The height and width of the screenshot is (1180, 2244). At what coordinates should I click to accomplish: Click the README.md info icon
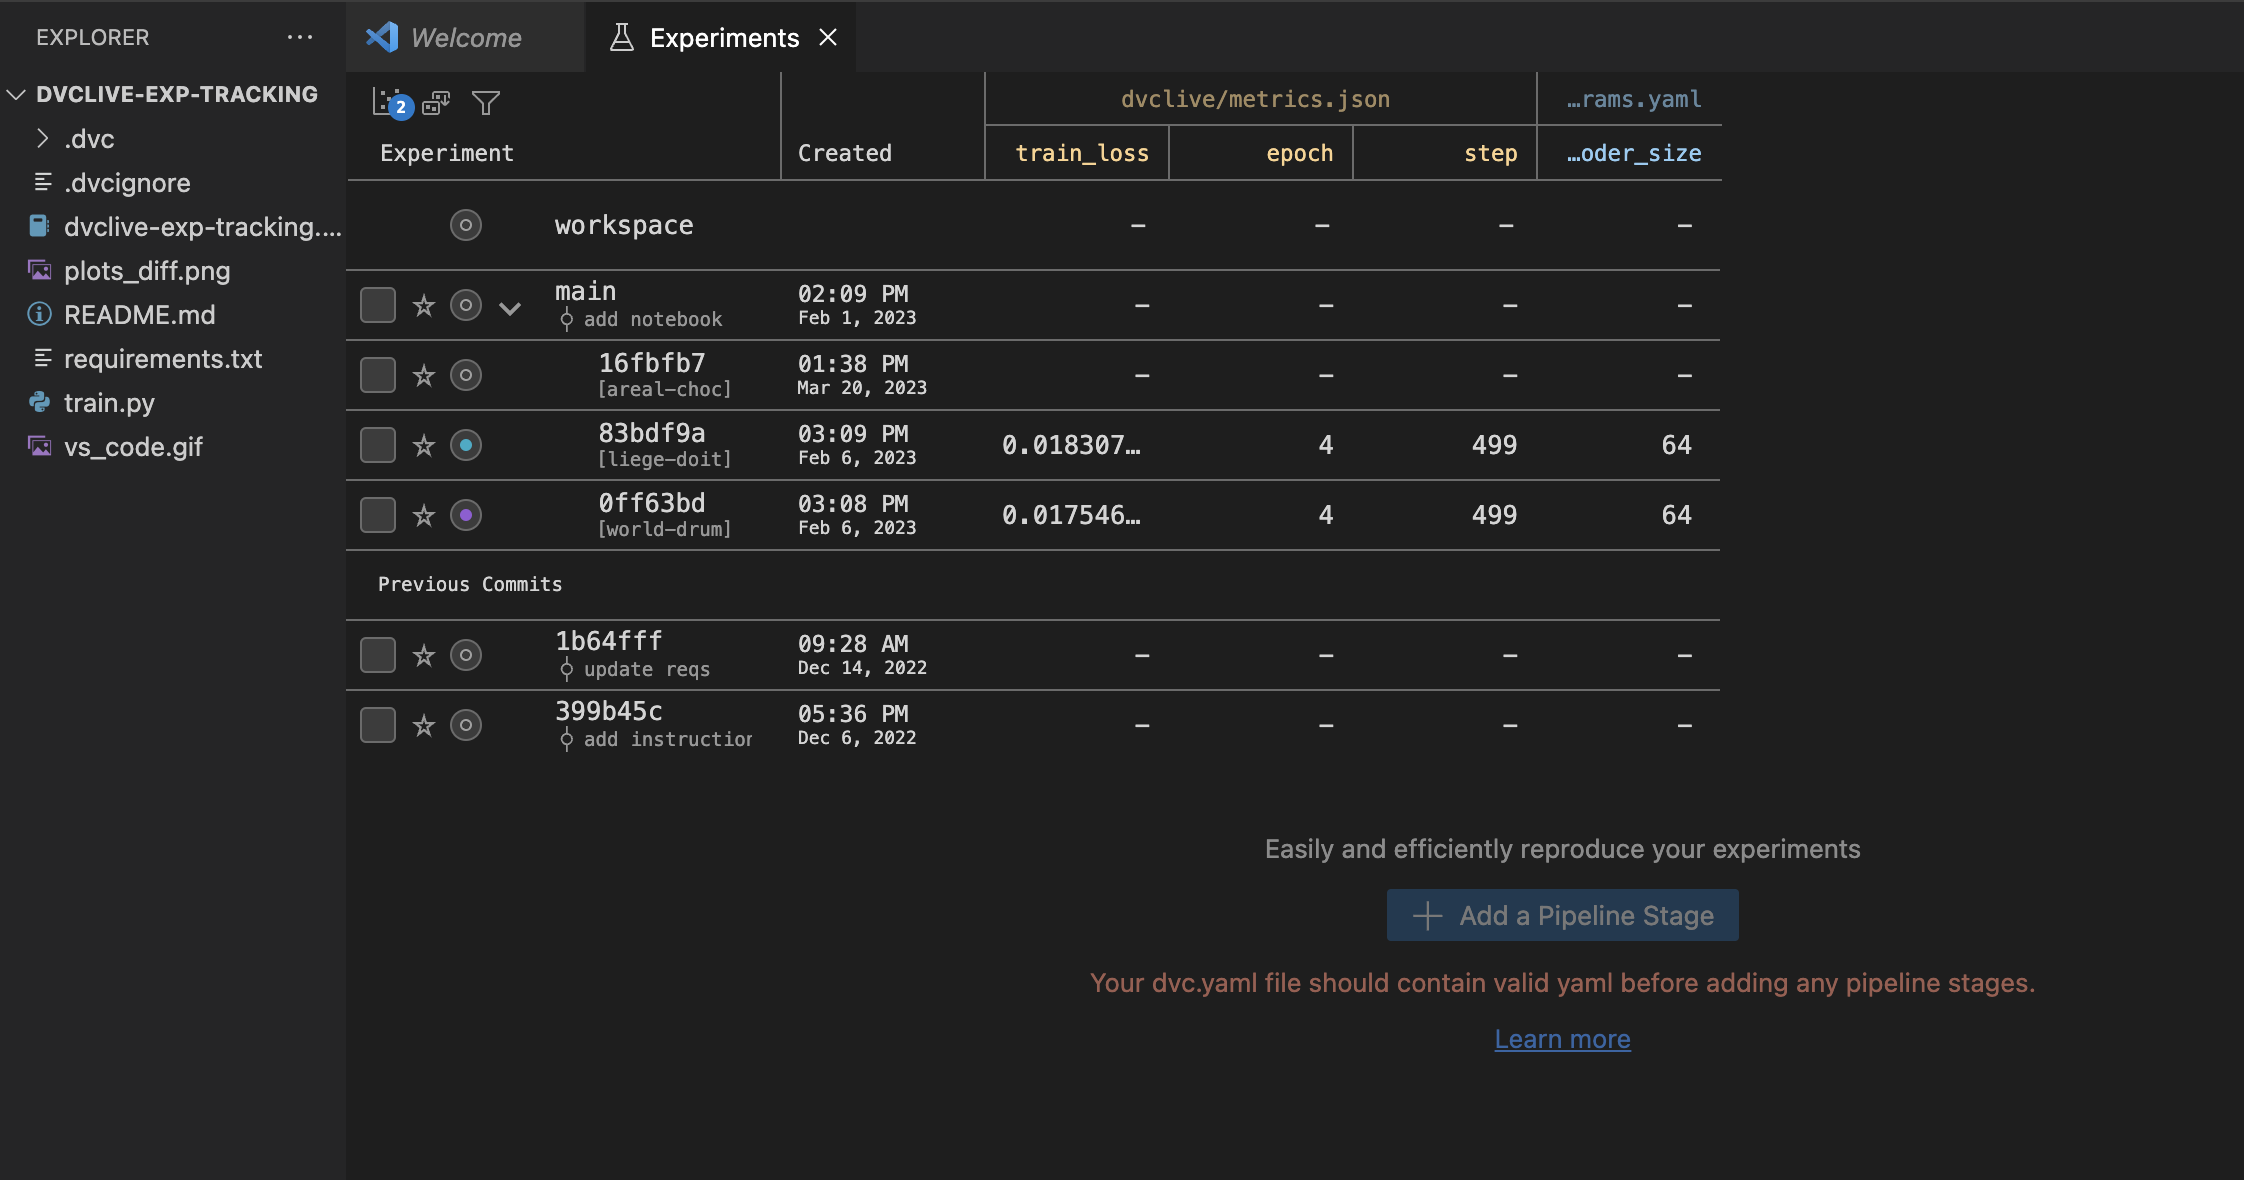click(39, 314)
